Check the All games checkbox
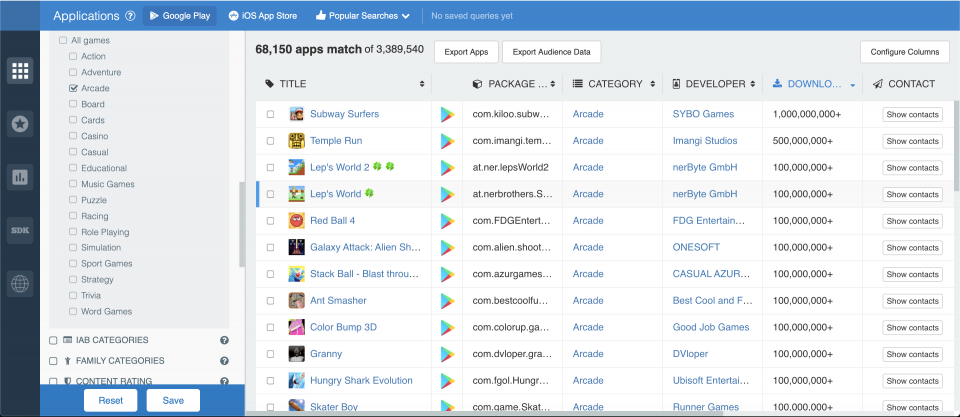Image resolution: width=960 pixels, height=417 pixels. coord(63,40)
